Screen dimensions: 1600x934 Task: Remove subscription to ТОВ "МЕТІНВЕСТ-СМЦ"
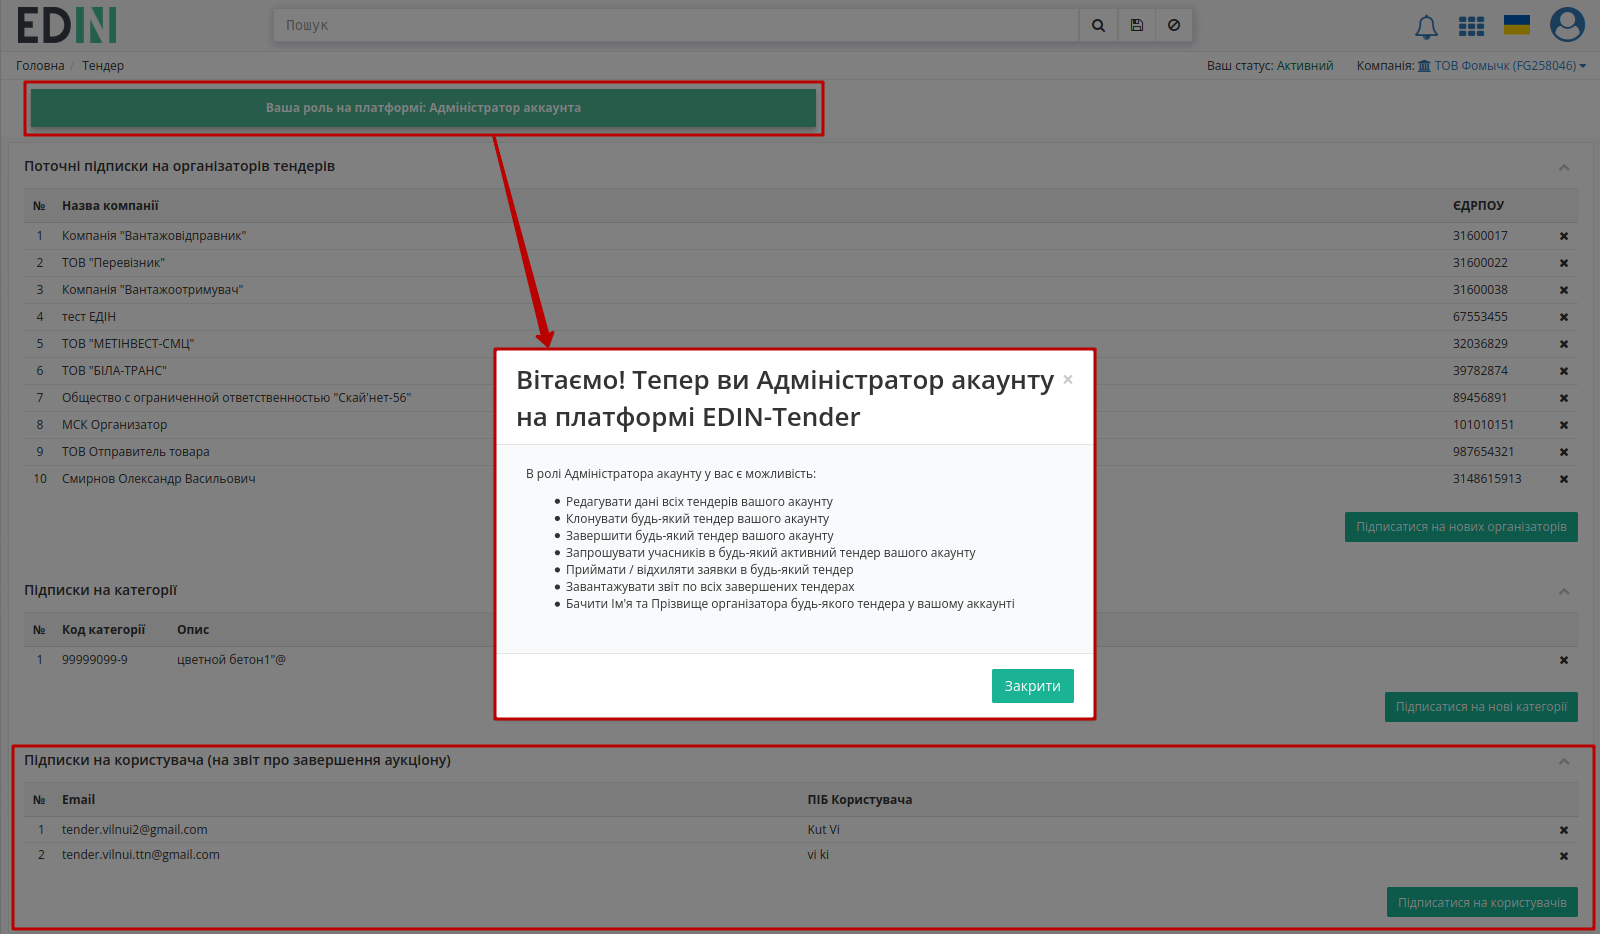1564,345
